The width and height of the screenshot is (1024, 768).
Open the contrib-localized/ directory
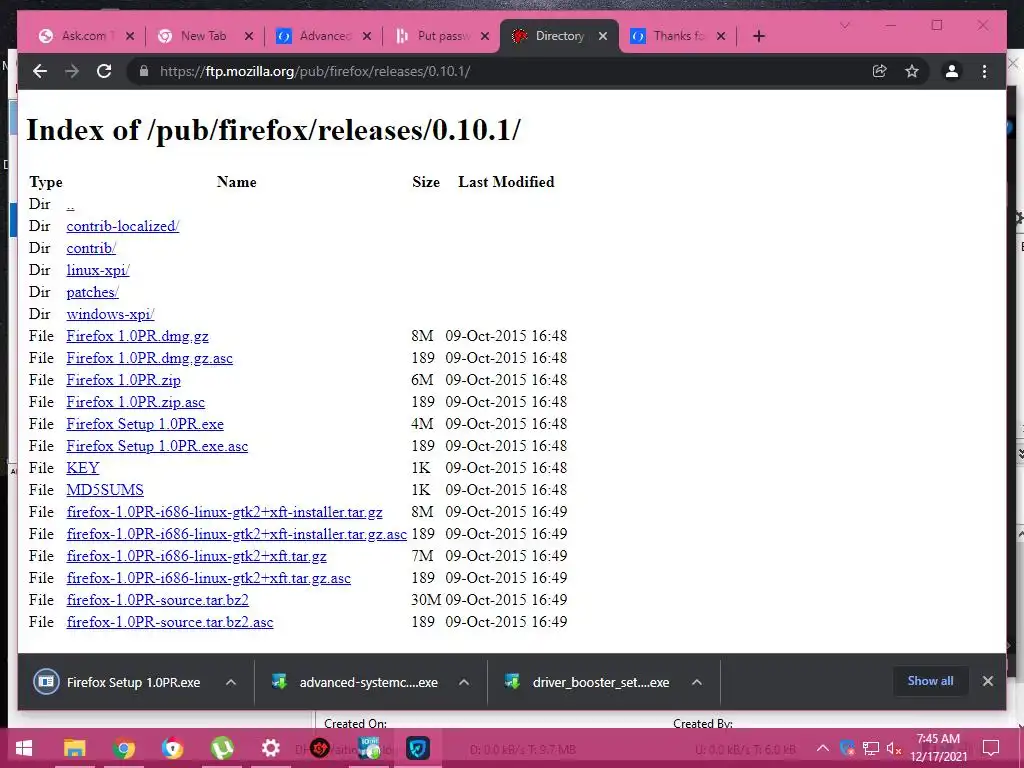pos(123,226)
